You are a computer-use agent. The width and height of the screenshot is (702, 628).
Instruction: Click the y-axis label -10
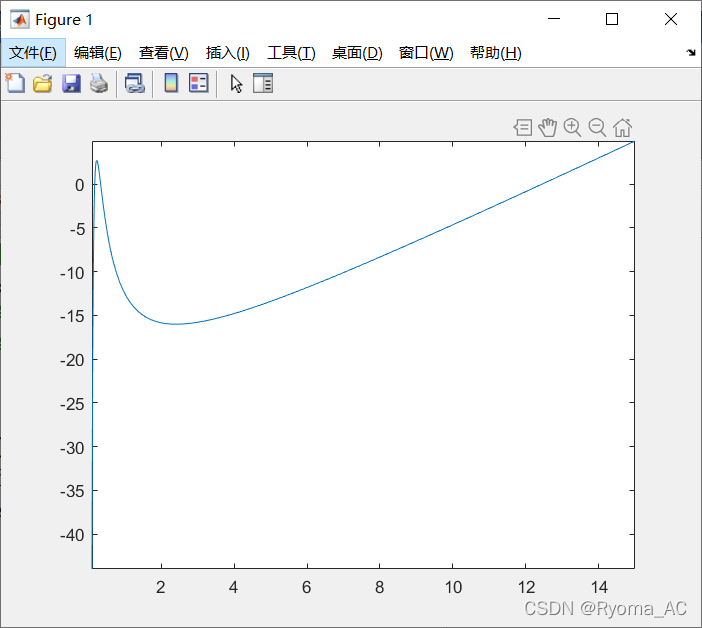click(72, 273)
